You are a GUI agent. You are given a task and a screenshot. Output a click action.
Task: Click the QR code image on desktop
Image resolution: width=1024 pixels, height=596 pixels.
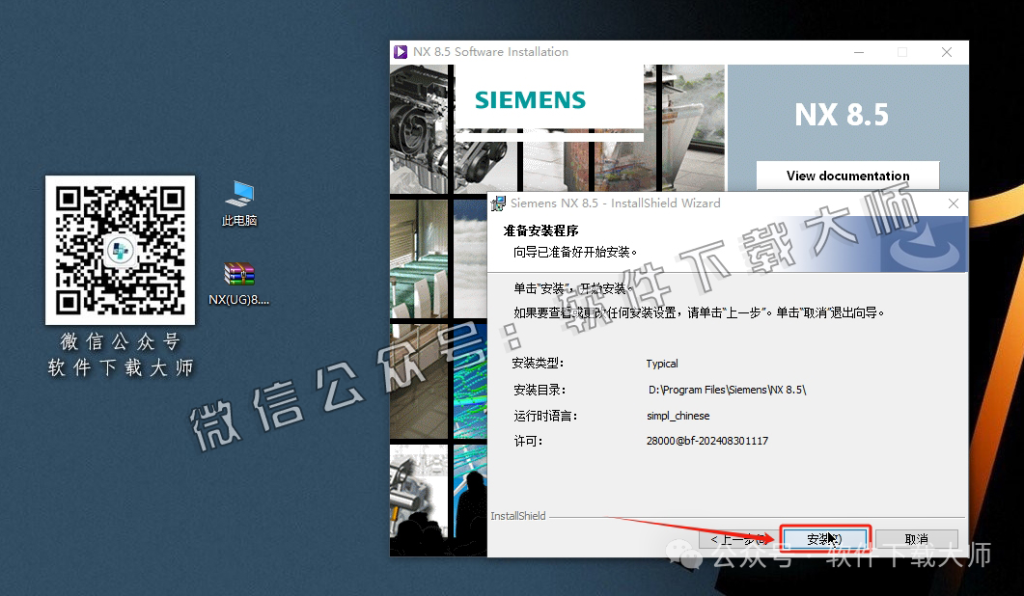pos(120,249)
